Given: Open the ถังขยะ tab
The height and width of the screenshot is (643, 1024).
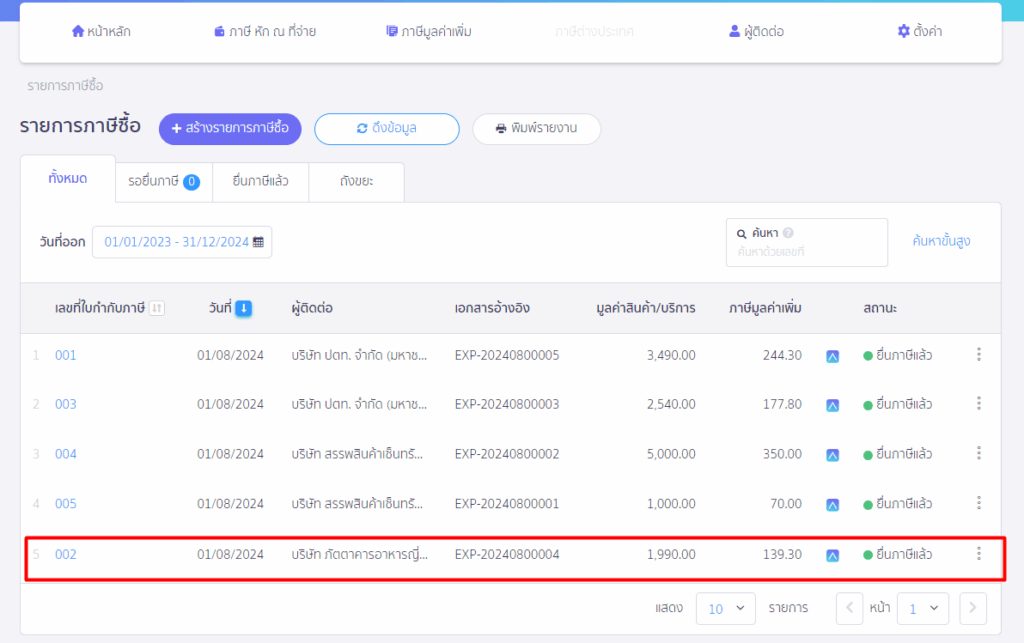Looking at the screenshot, I should pos(356,182).
